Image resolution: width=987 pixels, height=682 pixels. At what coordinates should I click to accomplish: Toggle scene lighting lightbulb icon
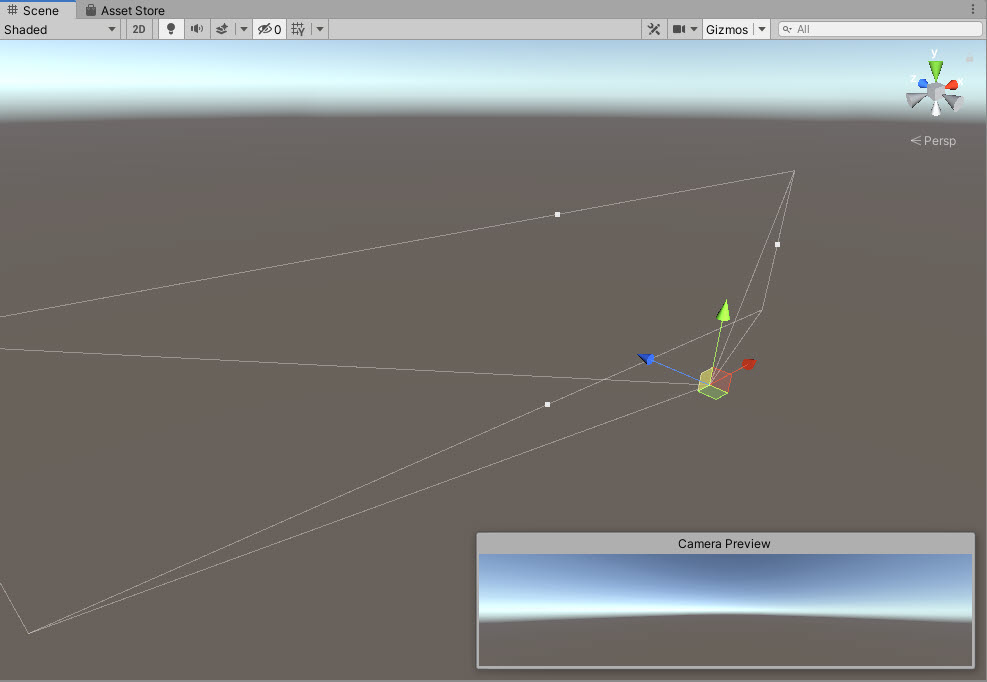(x=171, y=30)
